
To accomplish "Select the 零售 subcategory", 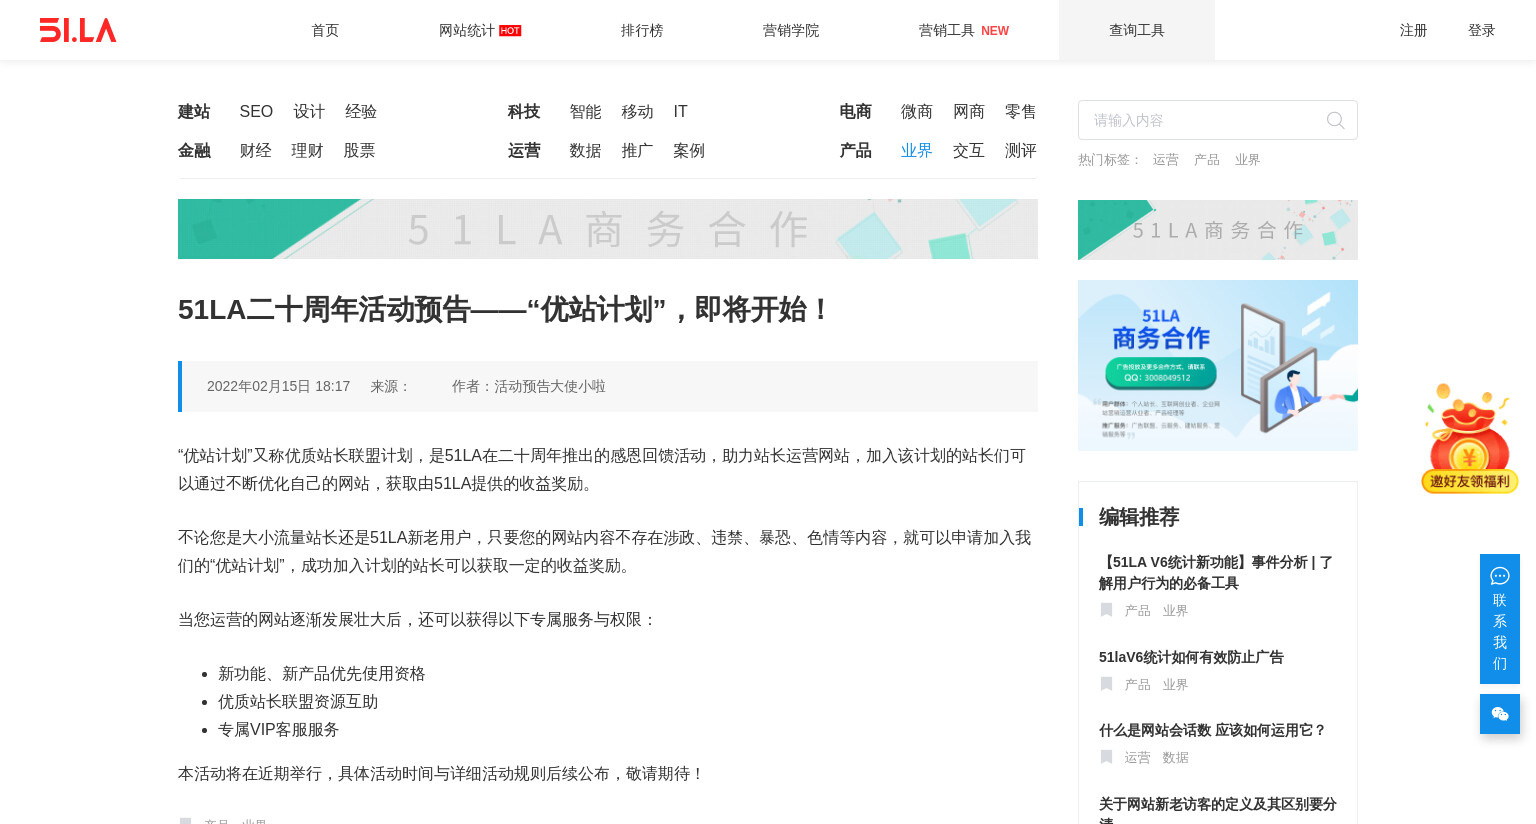I will click(1021, 112).
